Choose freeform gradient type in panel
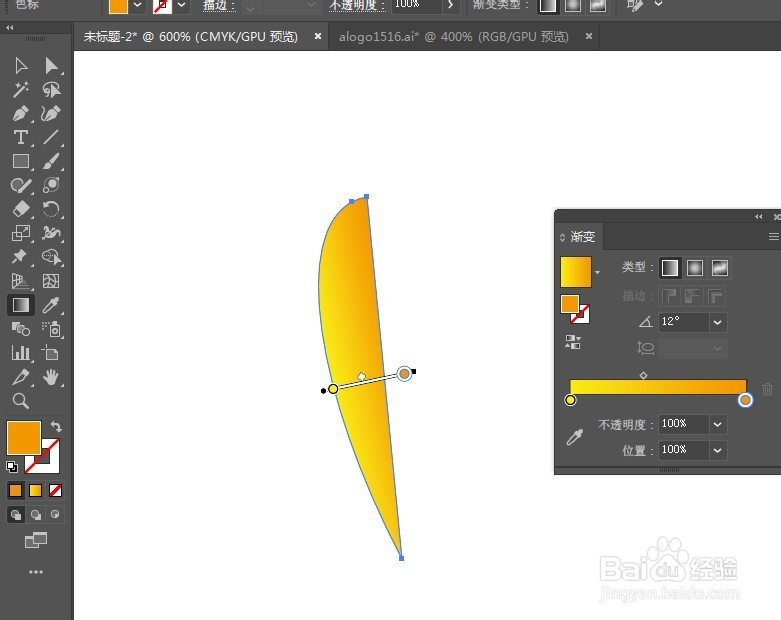The height and width of the screenshot is (620, 781). [x=720, y=268]
